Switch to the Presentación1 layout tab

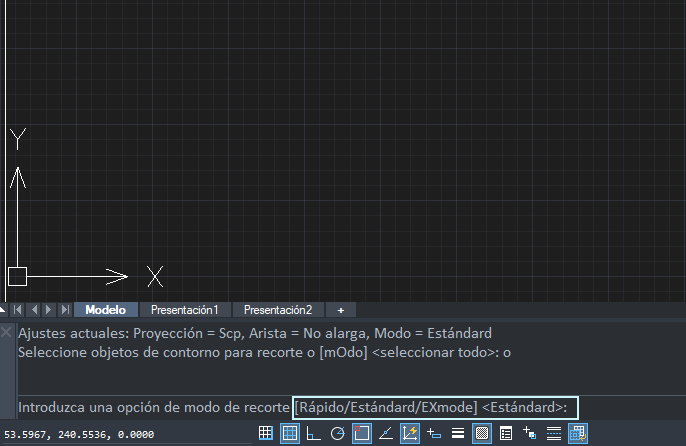(184, 310)
